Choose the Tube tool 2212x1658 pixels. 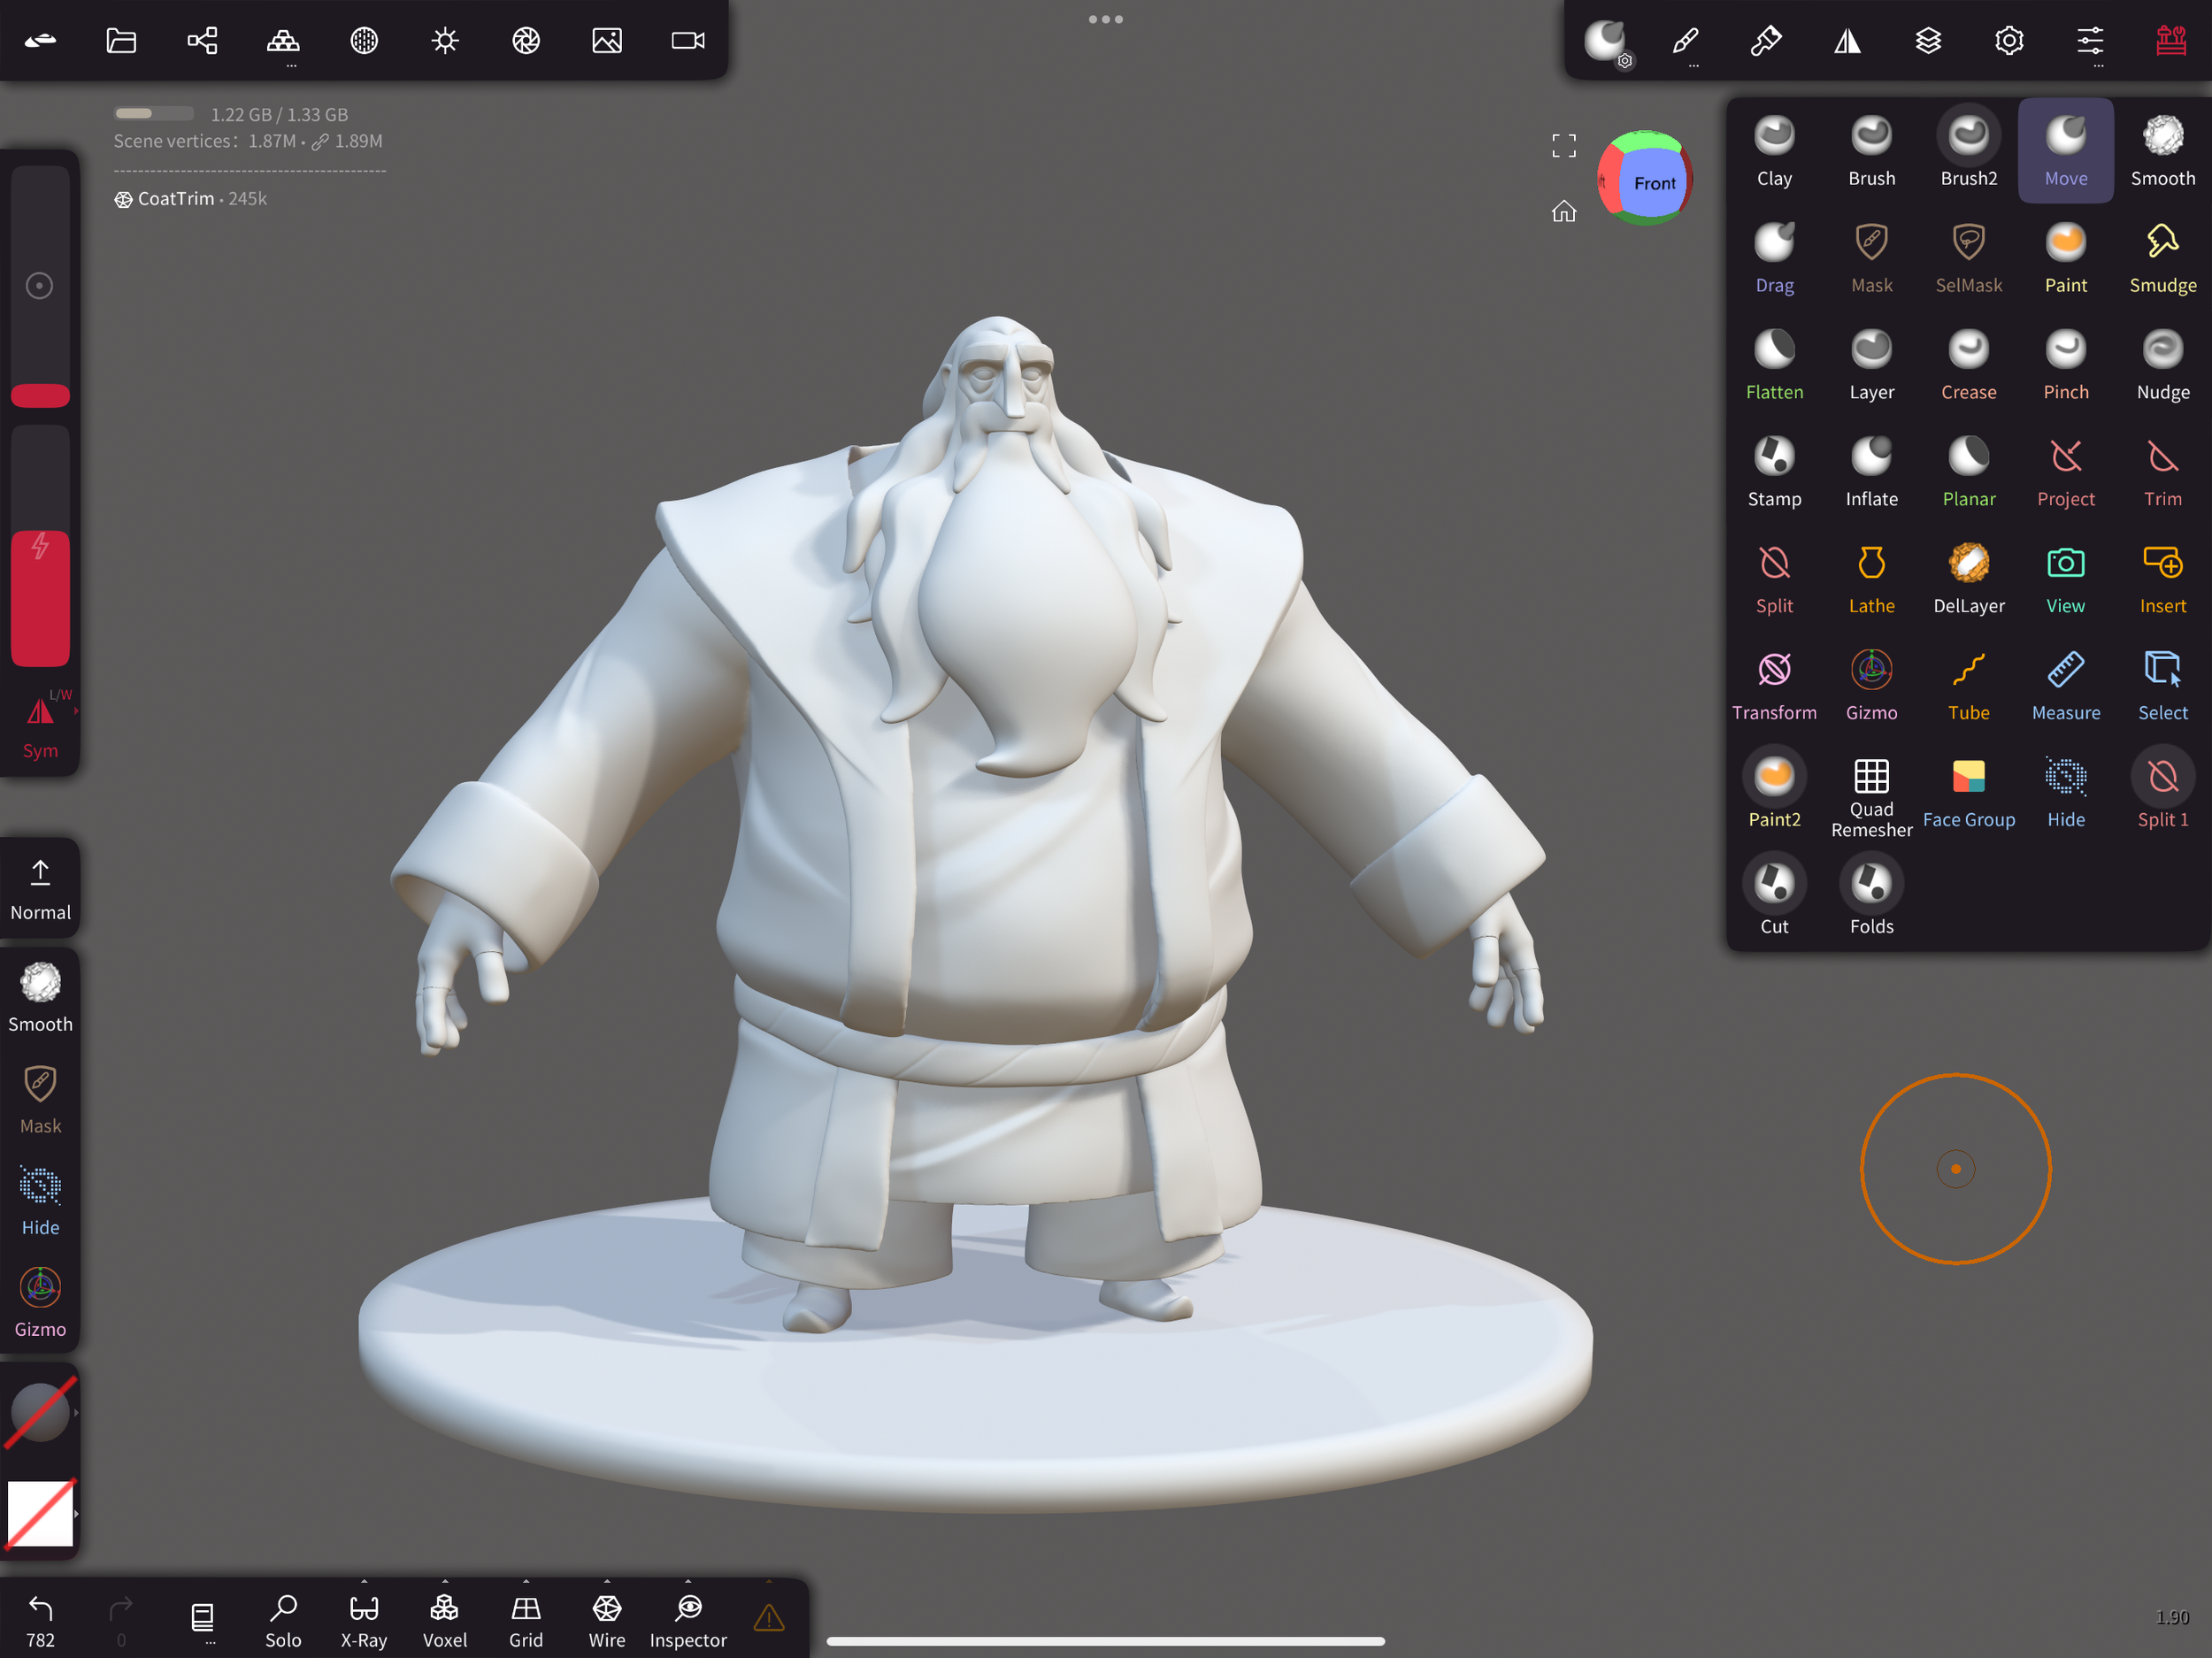coord(1968,685)
